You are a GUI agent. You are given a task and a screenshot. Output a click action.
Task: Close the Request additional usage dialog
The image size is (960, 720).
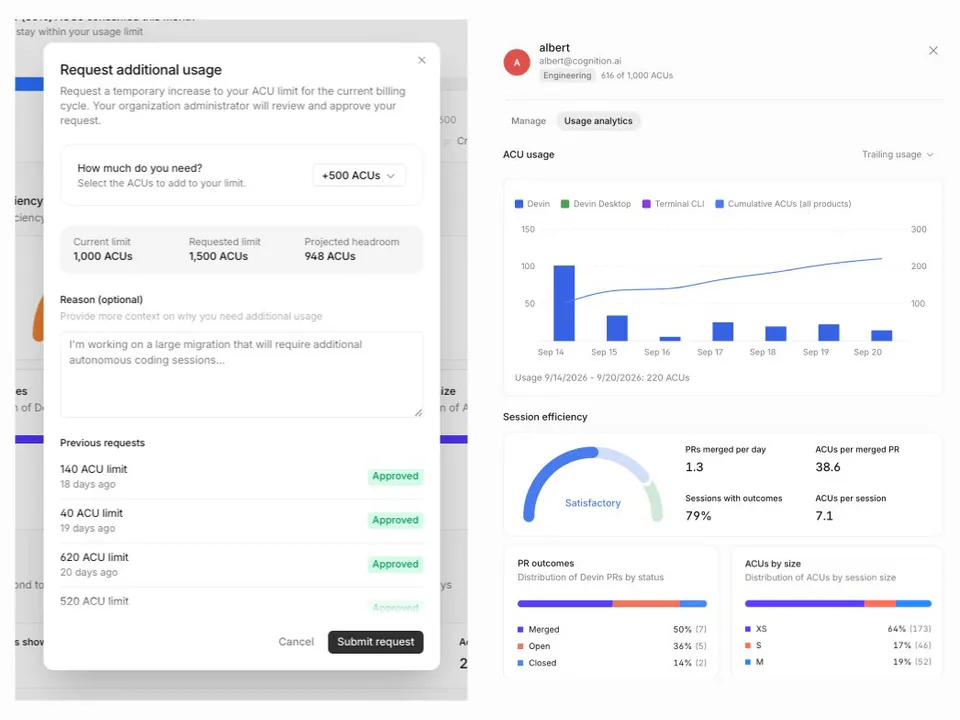pos(421,60)
